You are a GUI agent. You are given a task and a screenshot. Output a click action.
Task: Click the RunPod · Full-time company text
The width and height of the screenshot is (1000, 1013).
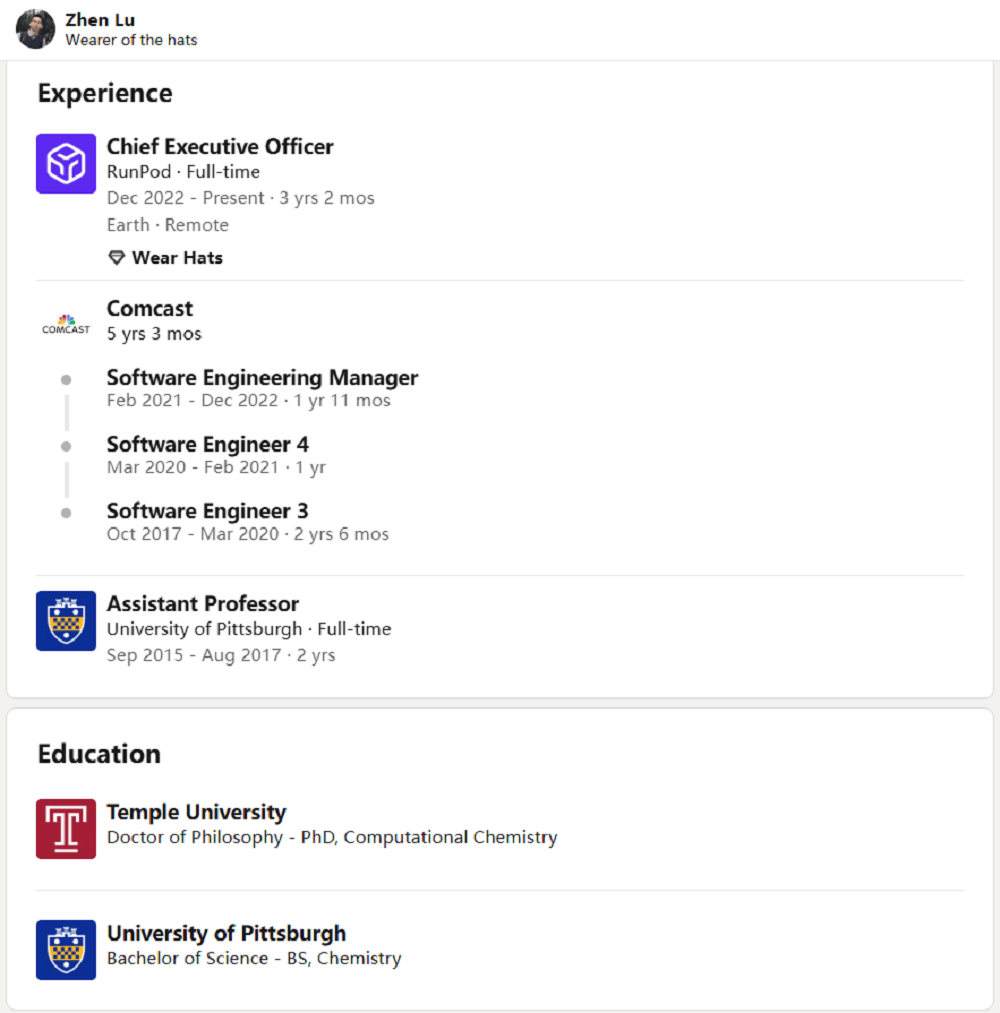(183, 172)
